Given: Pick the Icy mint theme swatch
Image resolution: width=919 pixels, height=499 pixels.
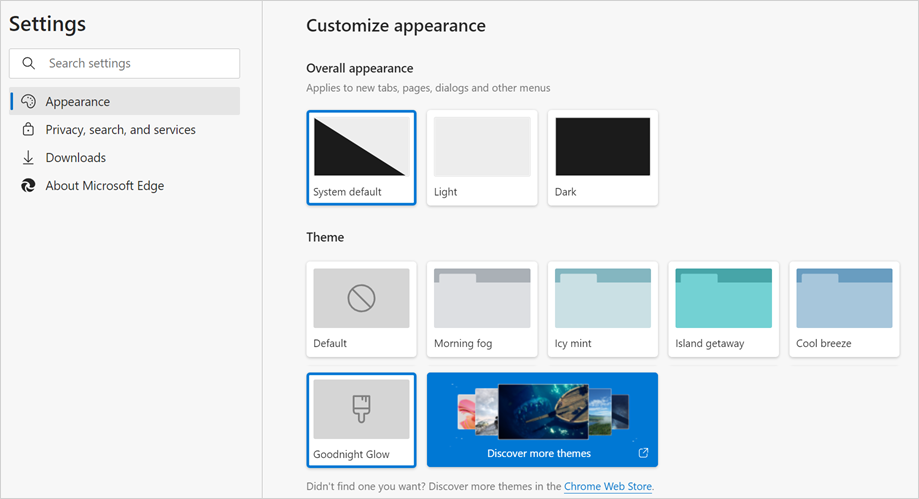Looking at the screenshot, I should [603, 308].
